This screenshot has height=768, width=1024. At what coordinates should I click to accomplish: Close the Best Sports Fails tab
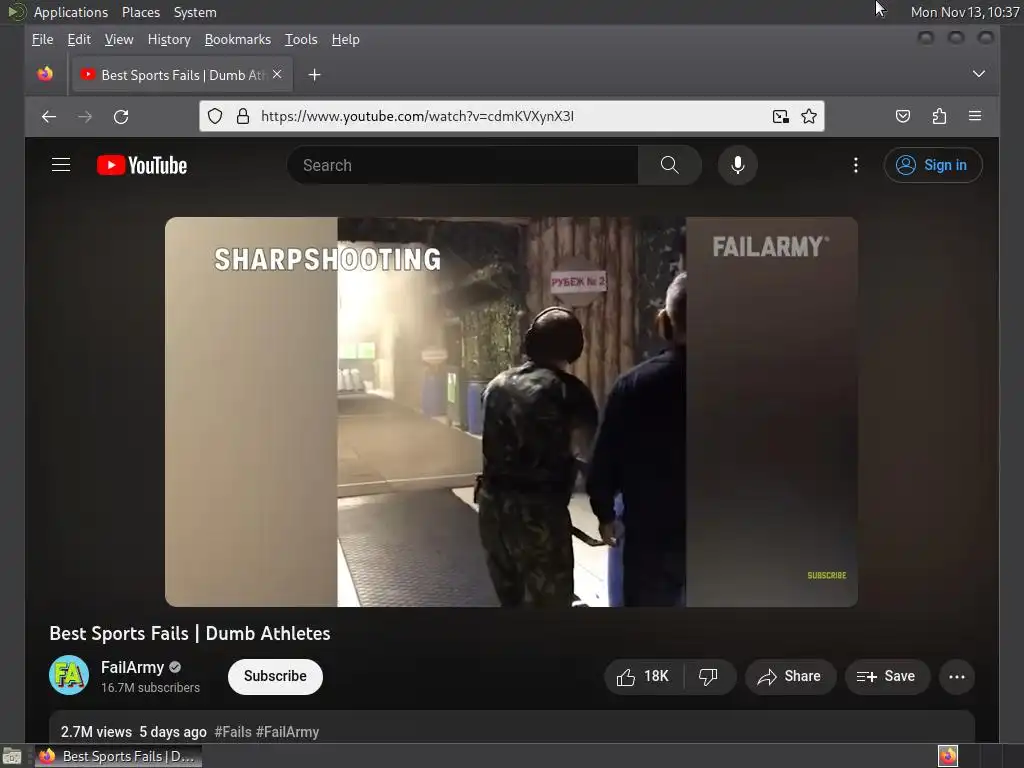[277, 74]
